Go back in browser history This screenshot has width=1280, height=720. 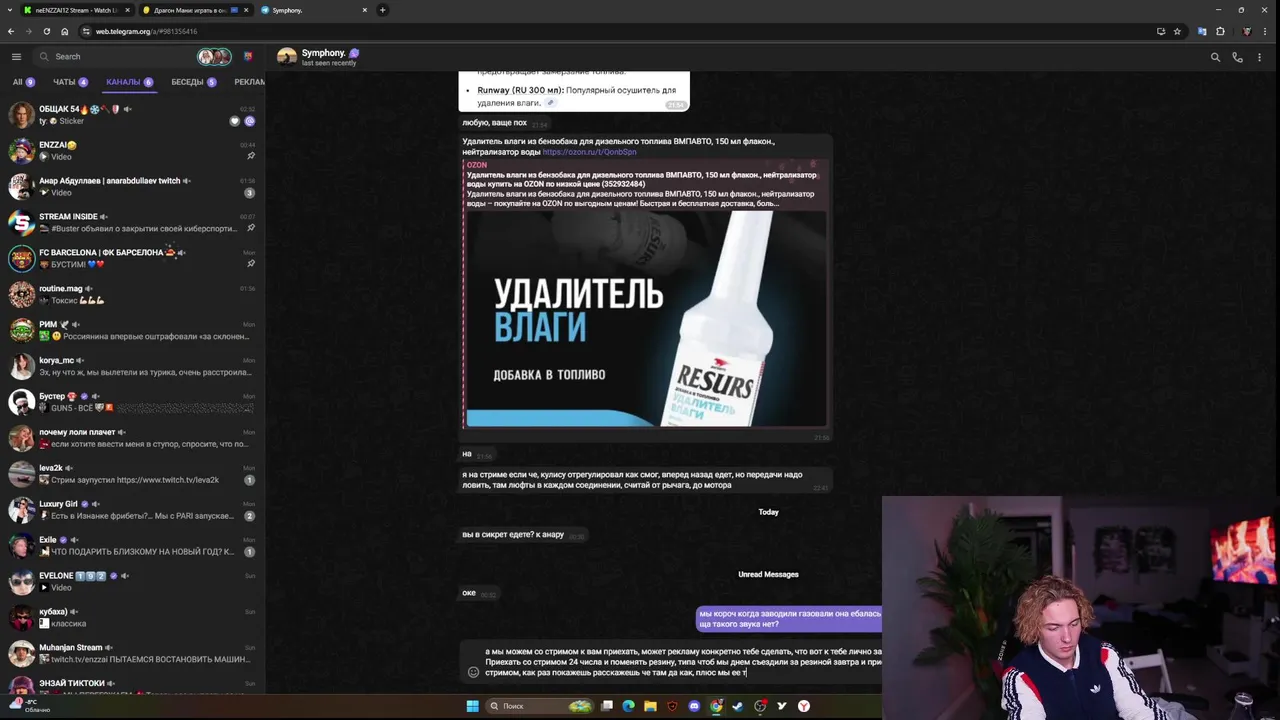click(x=11, y=31)
